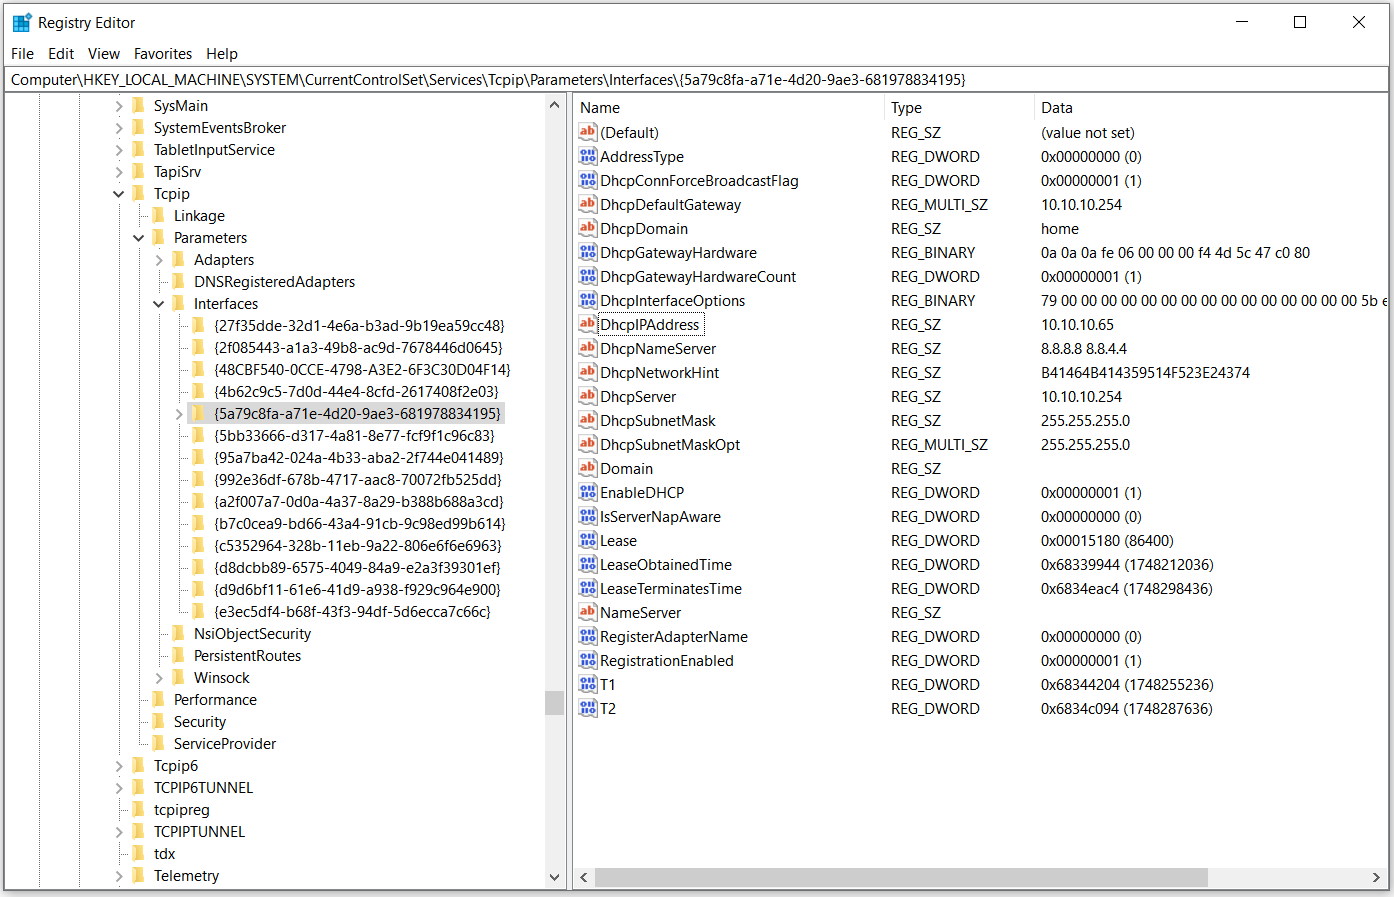Click tree pane scrollbar down arrow

555,877
